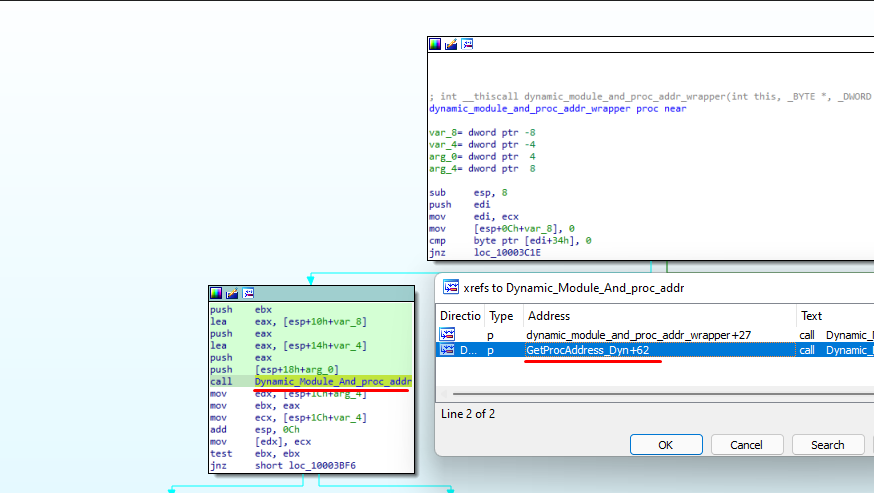
Task: Click Dynamic_Module_And_proc_addr call operand
Action: click(333, 381)
